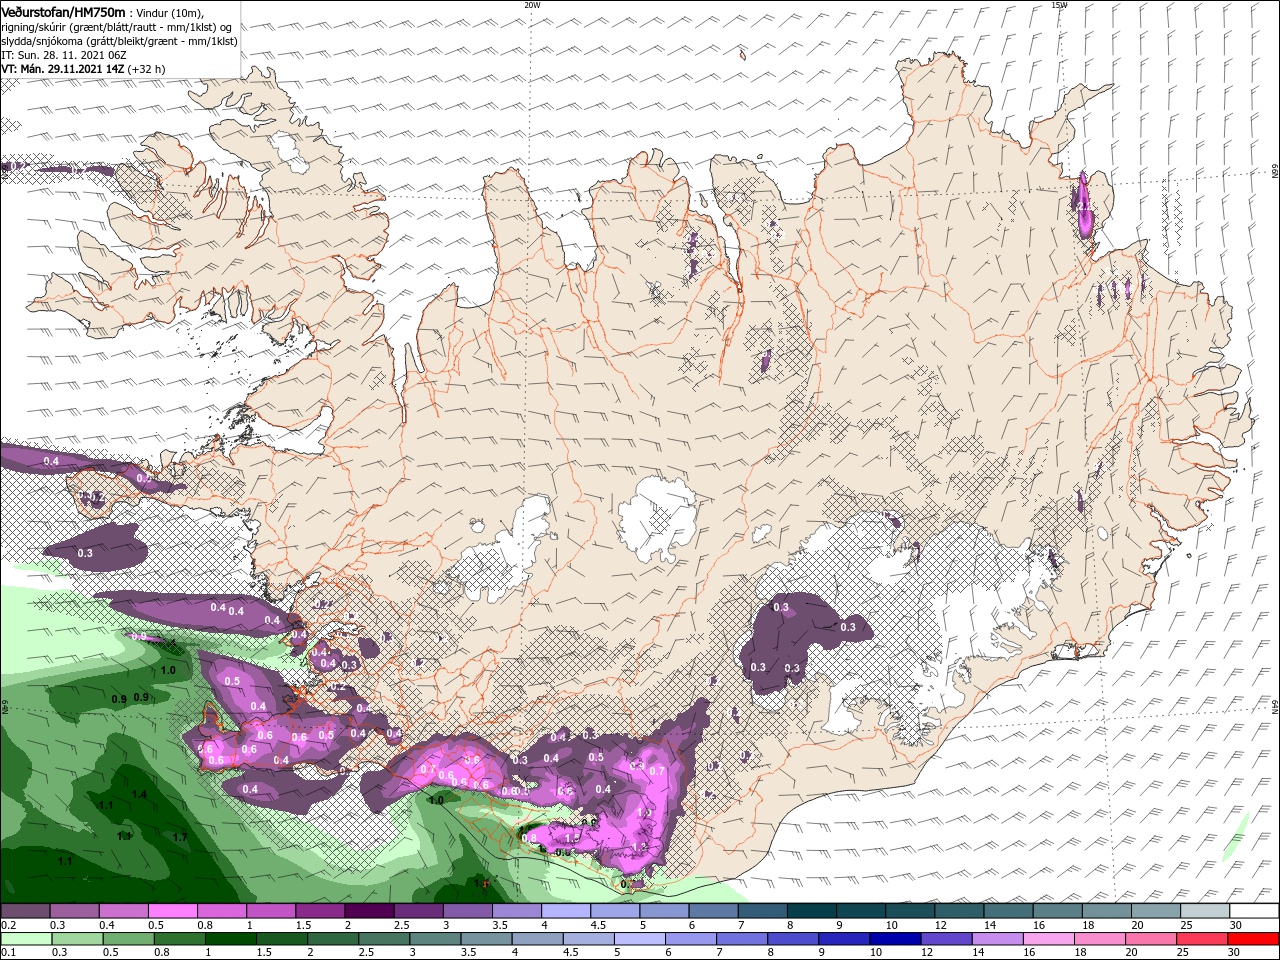Select lower legend row bright red swatch labeled 30
The width and height of the screenshot is (1280, 960).
[x=1253, y=939]
